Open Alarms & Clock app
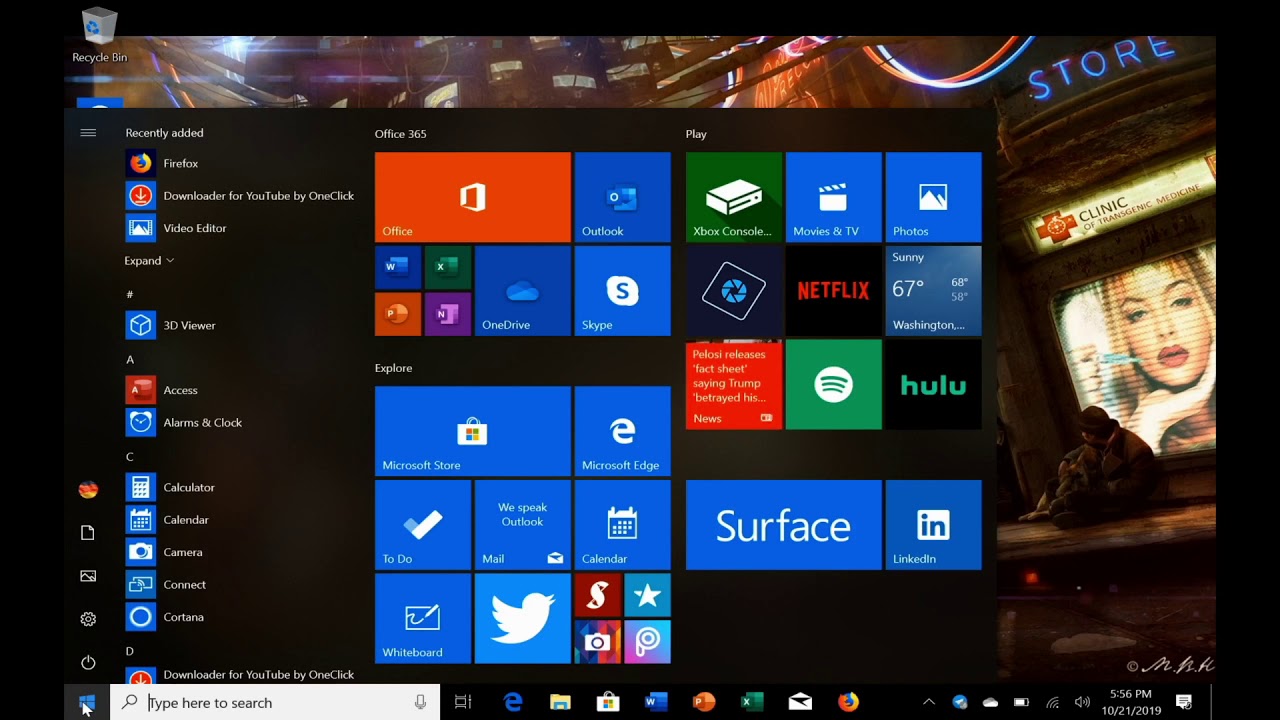Viewport: 1280px width, 720px height. click(x=240, y=422)
